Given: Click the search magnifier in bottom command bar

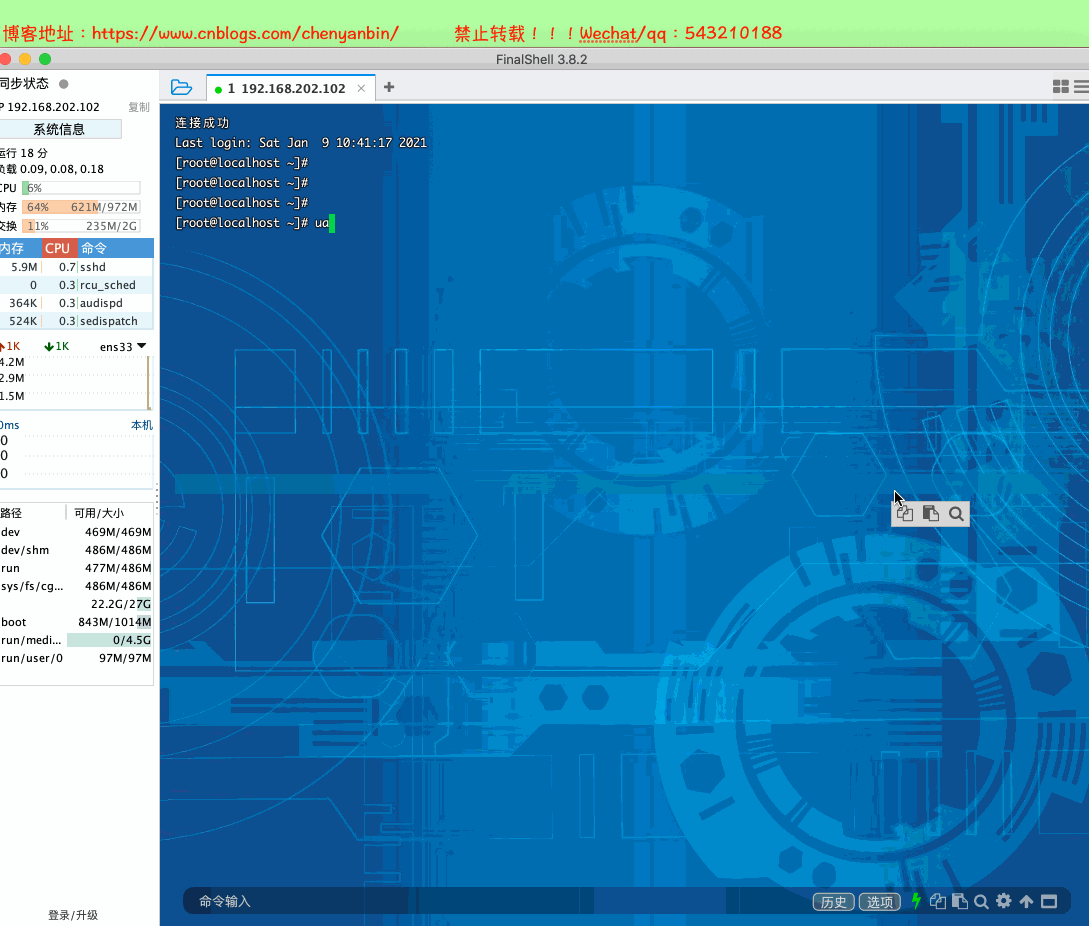Looking at the screenshot, I should point(981,902).
